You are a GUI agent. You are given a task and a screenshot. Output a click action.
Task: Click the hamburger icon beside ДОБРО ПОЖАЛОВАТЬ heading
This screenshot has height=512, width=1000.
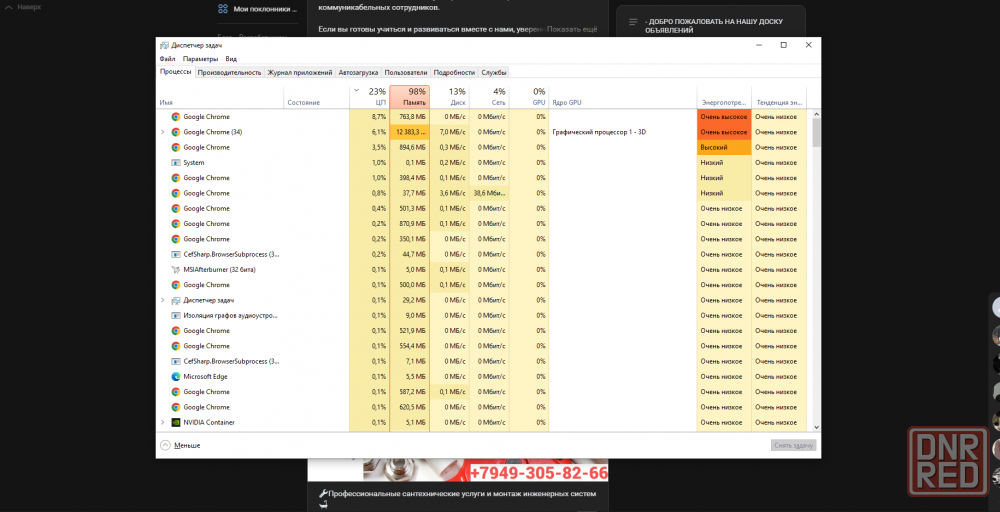(x=633, y=22)
